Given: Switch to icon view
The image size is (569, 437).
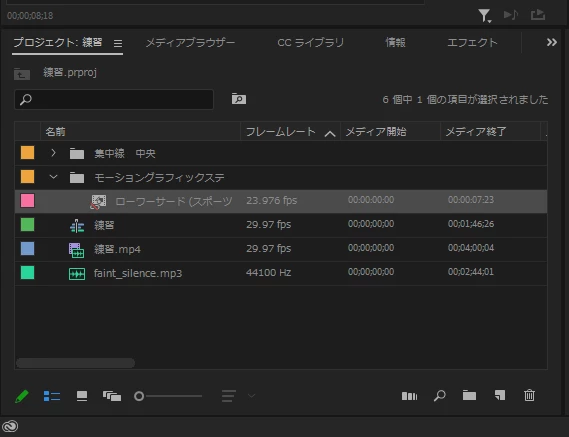Looking at the screenshot, I should [82, 396].
